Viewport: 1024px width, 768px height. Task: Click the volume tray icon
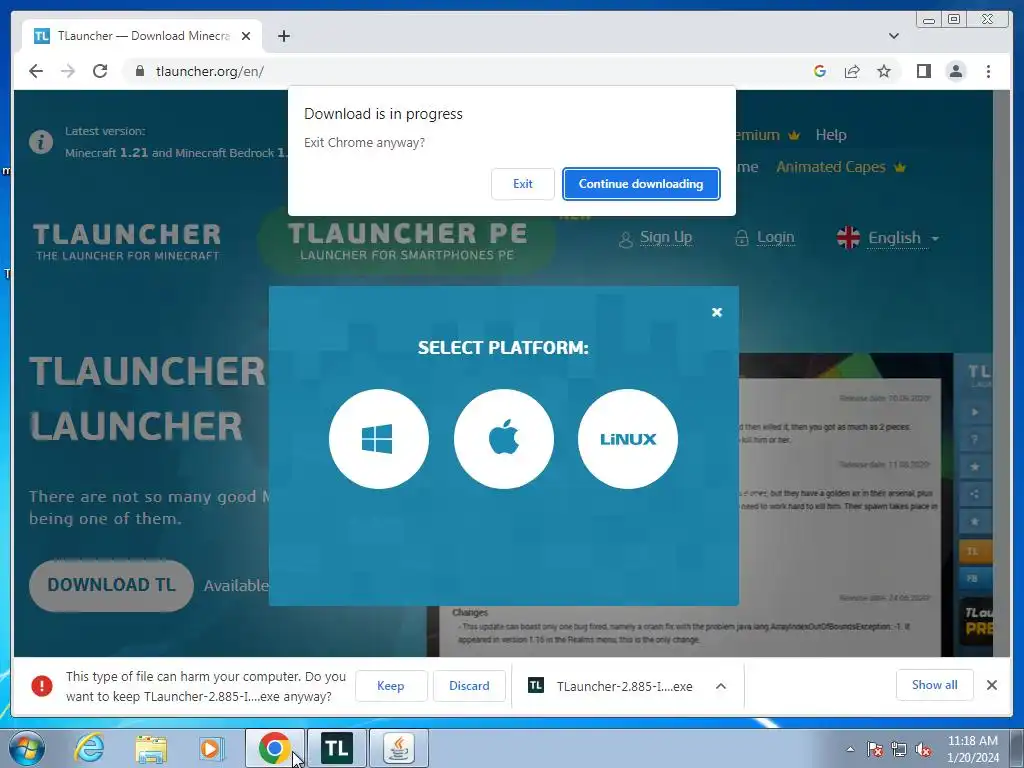(923, 750)
